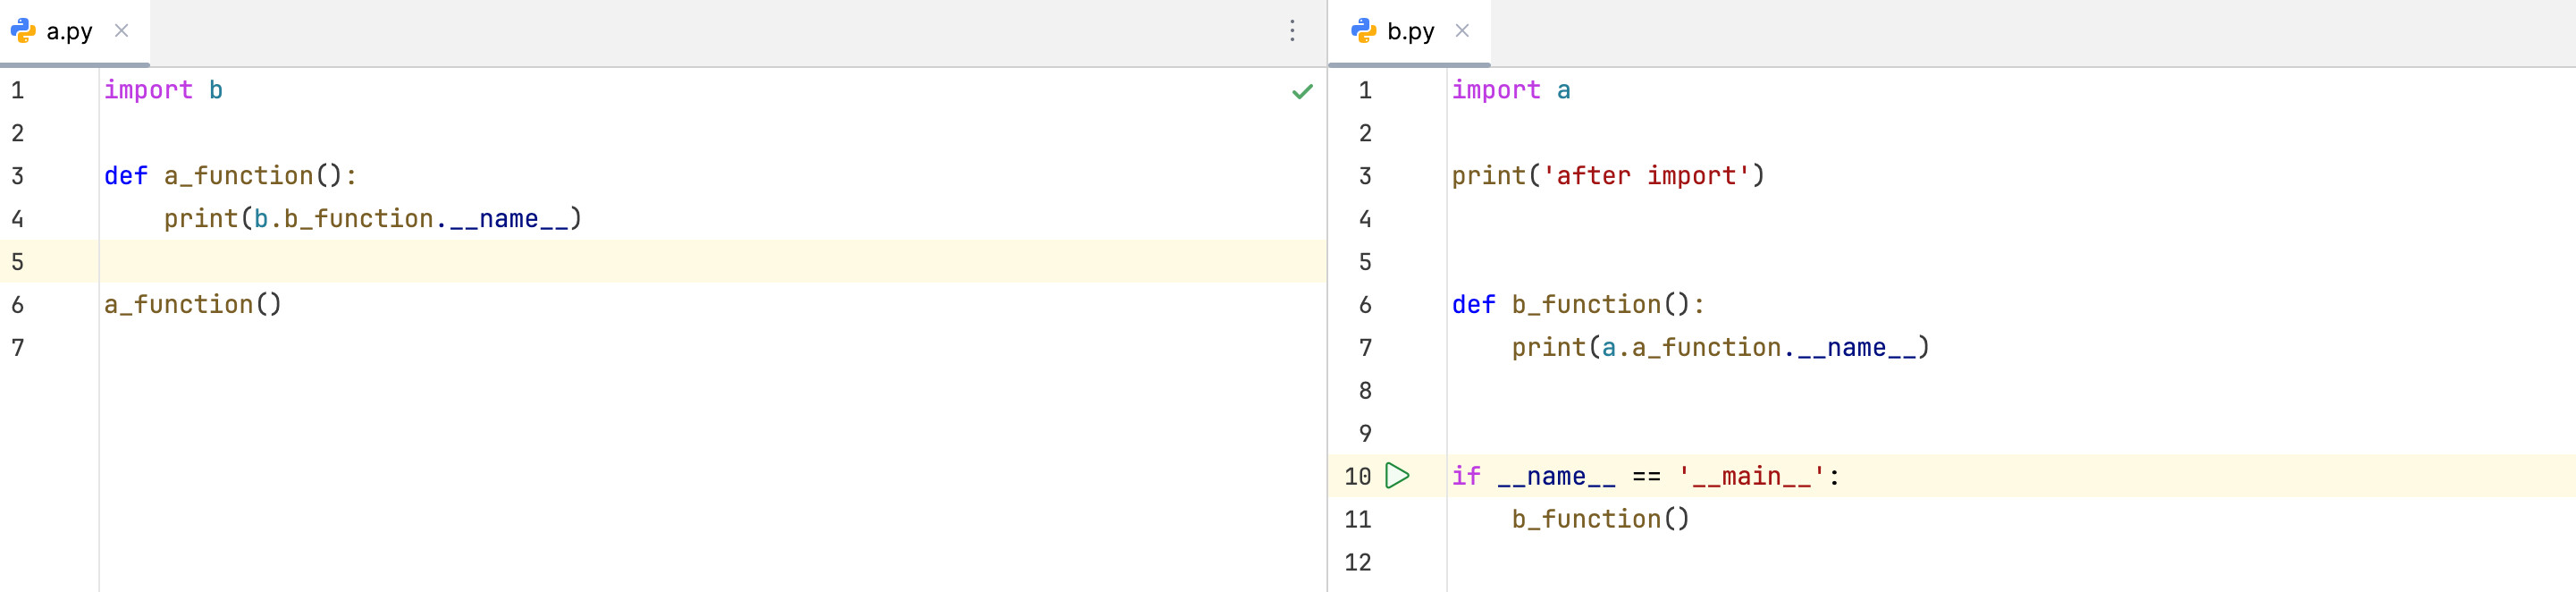Screen dimensions: 2576x592
Task: Click the 'b_function()' call on b.py line 11
Action: 1601,520
